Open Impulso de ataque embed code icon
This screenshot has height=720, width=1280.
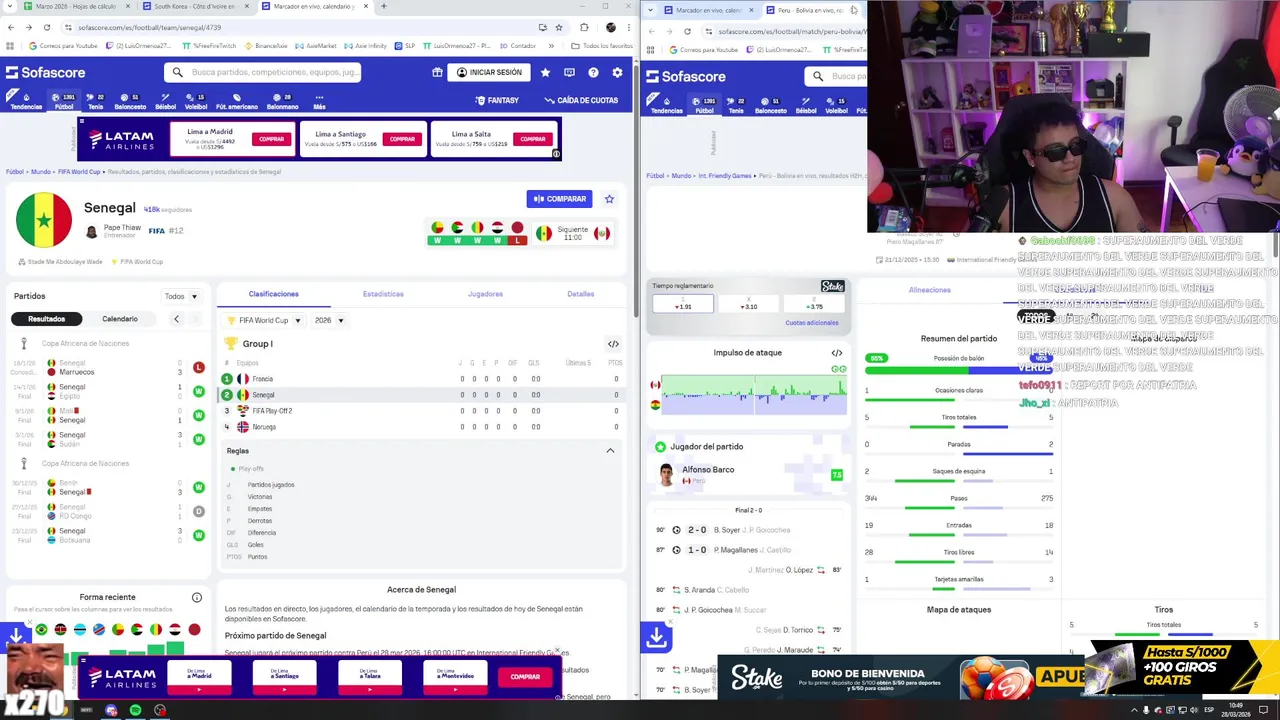pyautogui.click(x=837, y=353)
